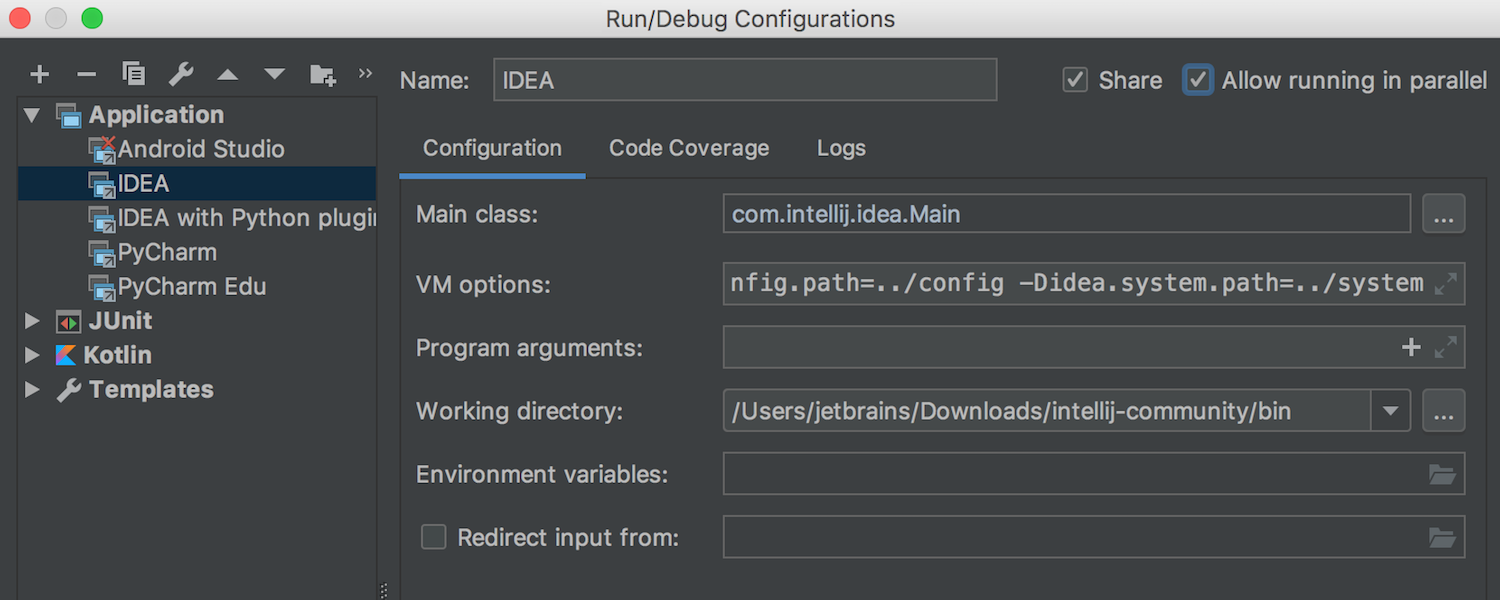Select the Templates group
This screenshot has width=1500, height=600.
[197, 389]
